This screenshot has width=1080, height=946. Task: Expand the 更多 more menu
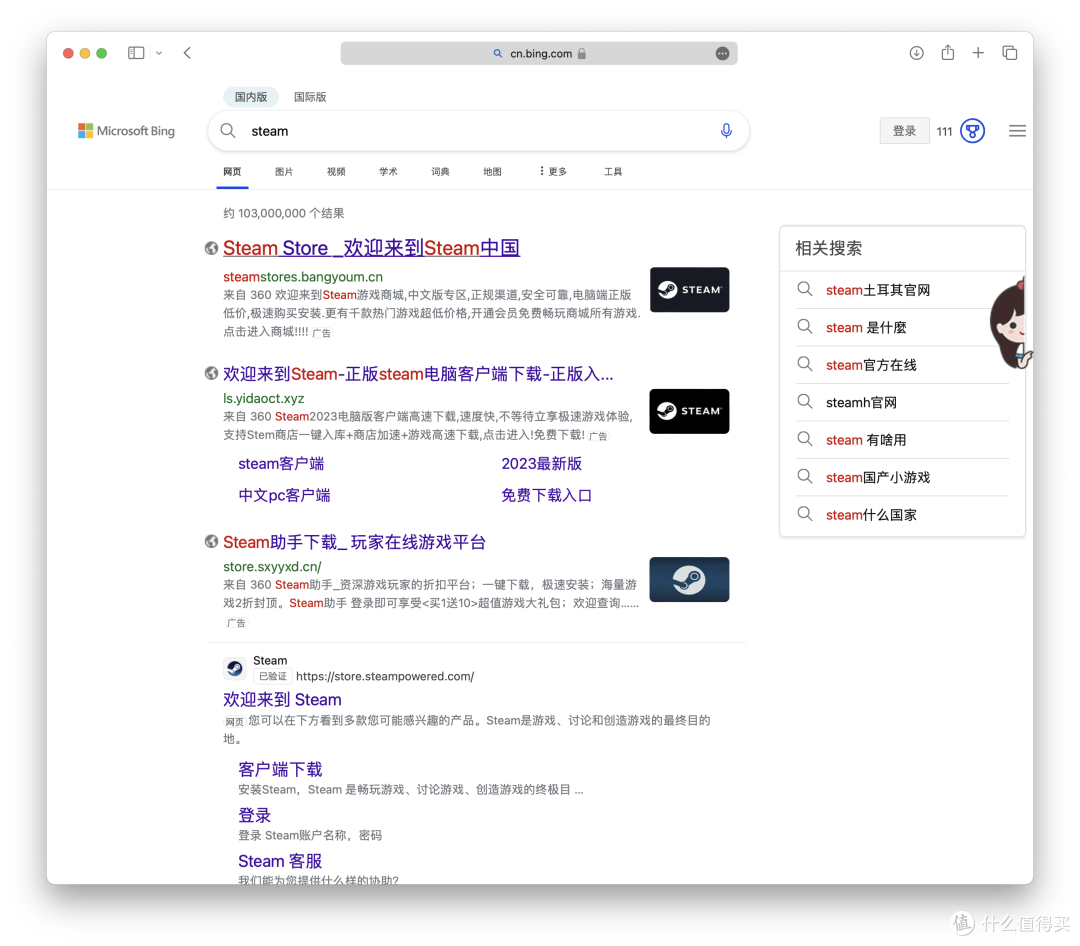click(x=553, y=172)
